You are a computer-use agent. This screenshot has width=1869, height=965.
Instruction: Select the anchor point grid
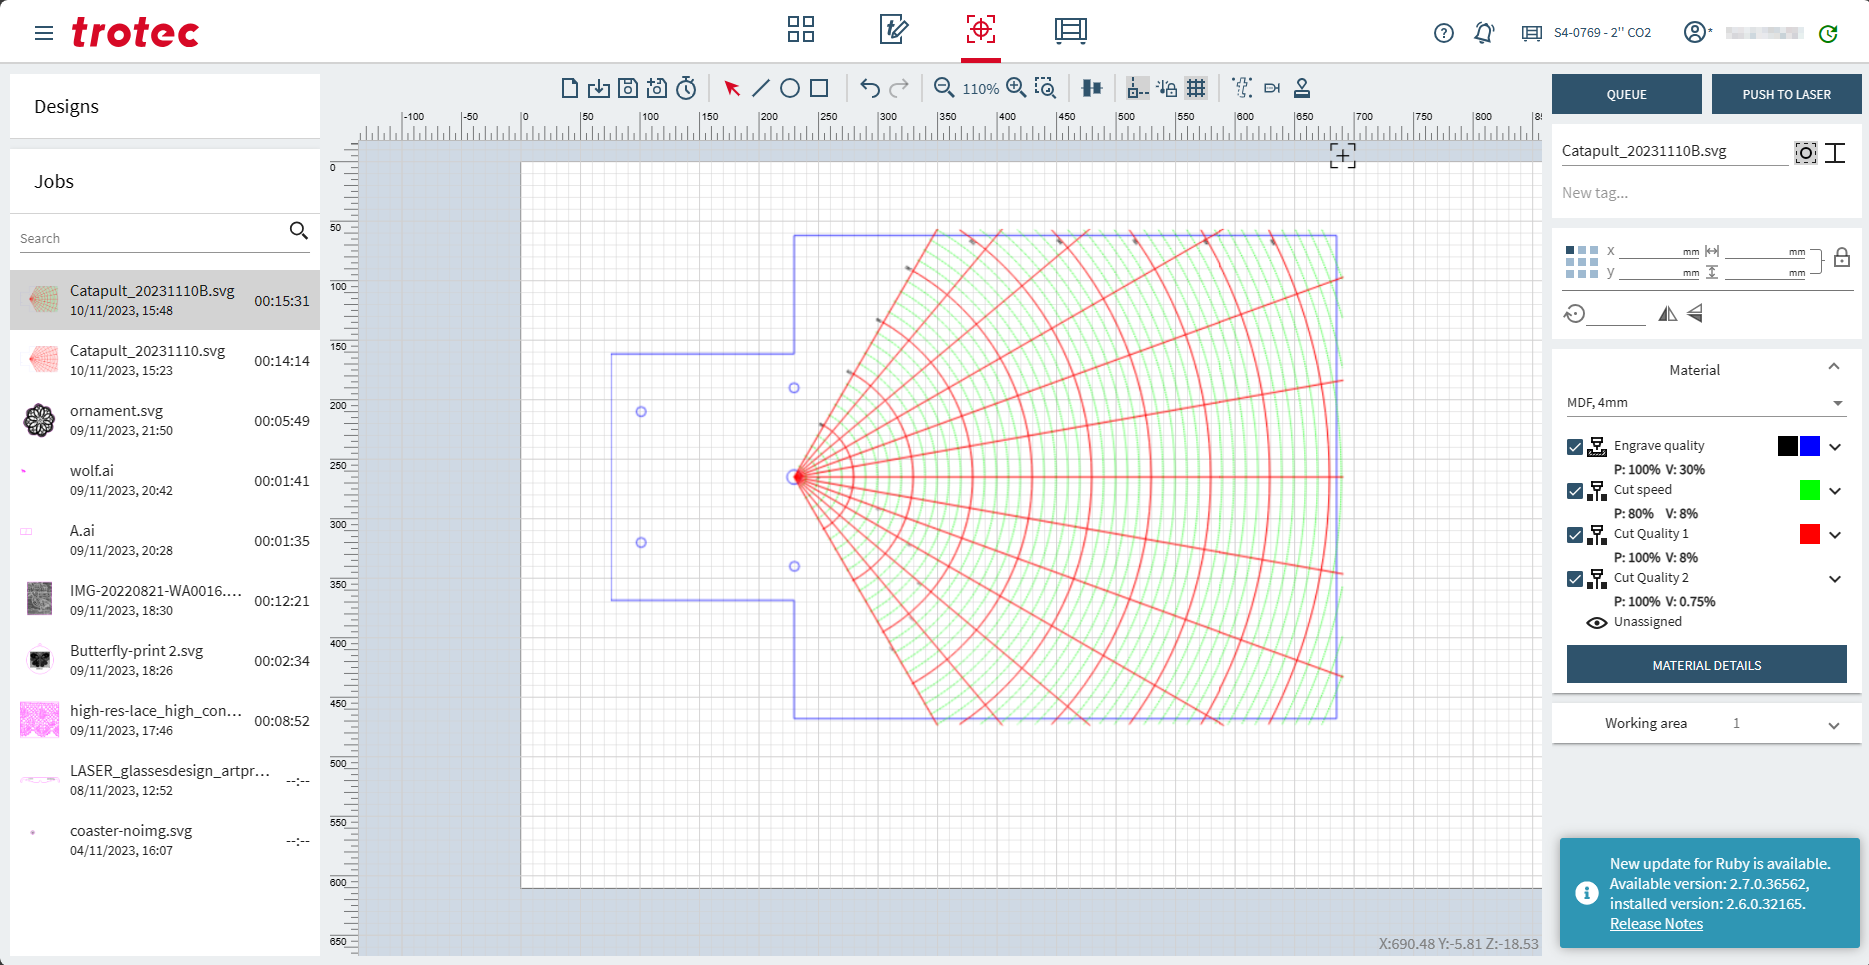coord(1582,262)
